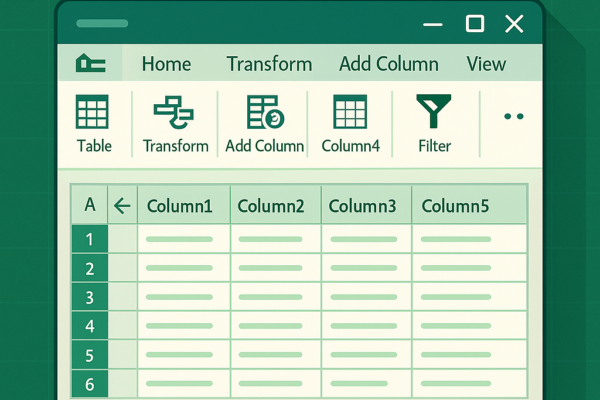The image size is (600, 400).
Task: Select the Column1 header
Action: 184,205
